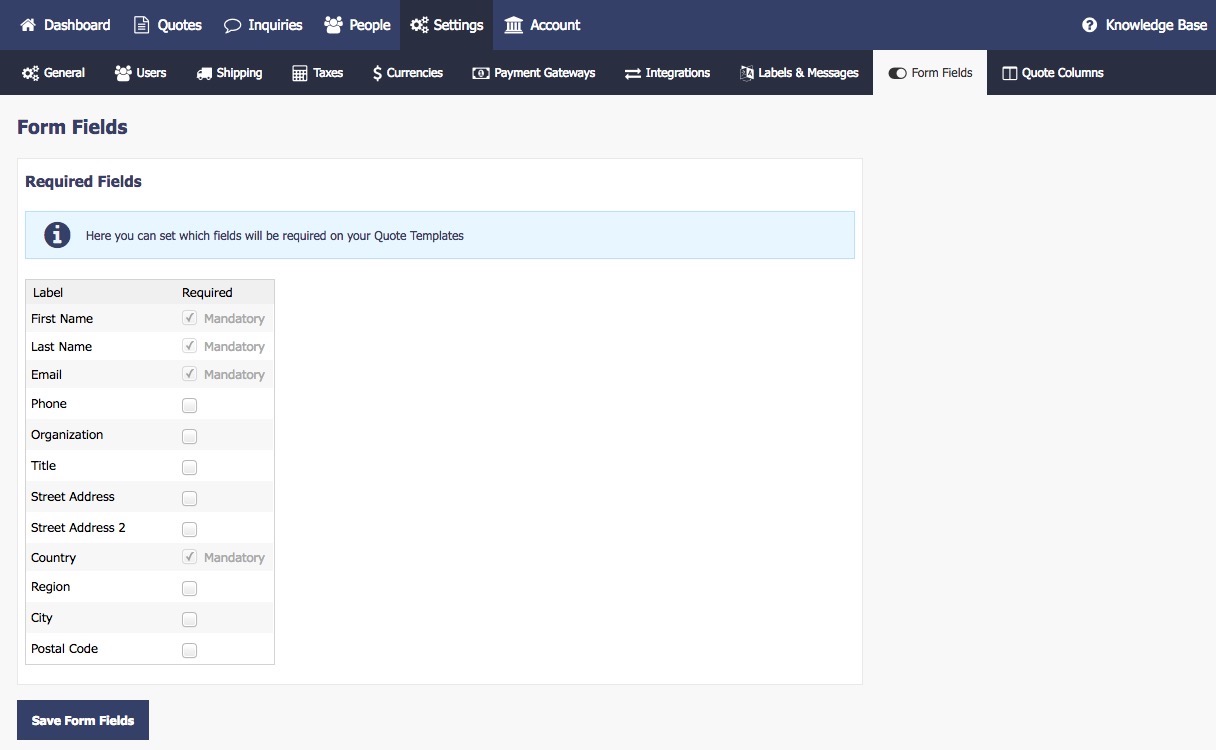Check the Organization required checkbox
This screenshot has width=1216, height=750.
[190, 436]
